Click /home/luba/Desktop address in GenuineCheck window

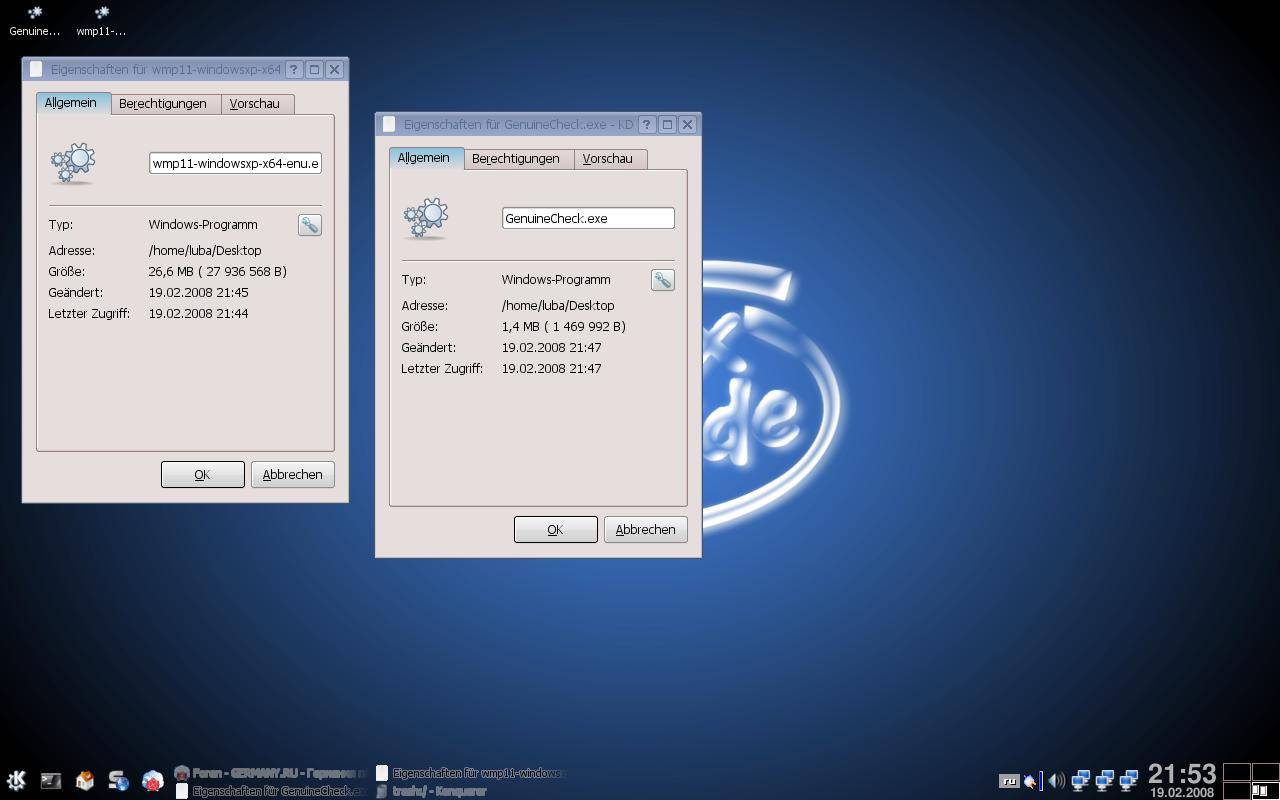(558, 306)
